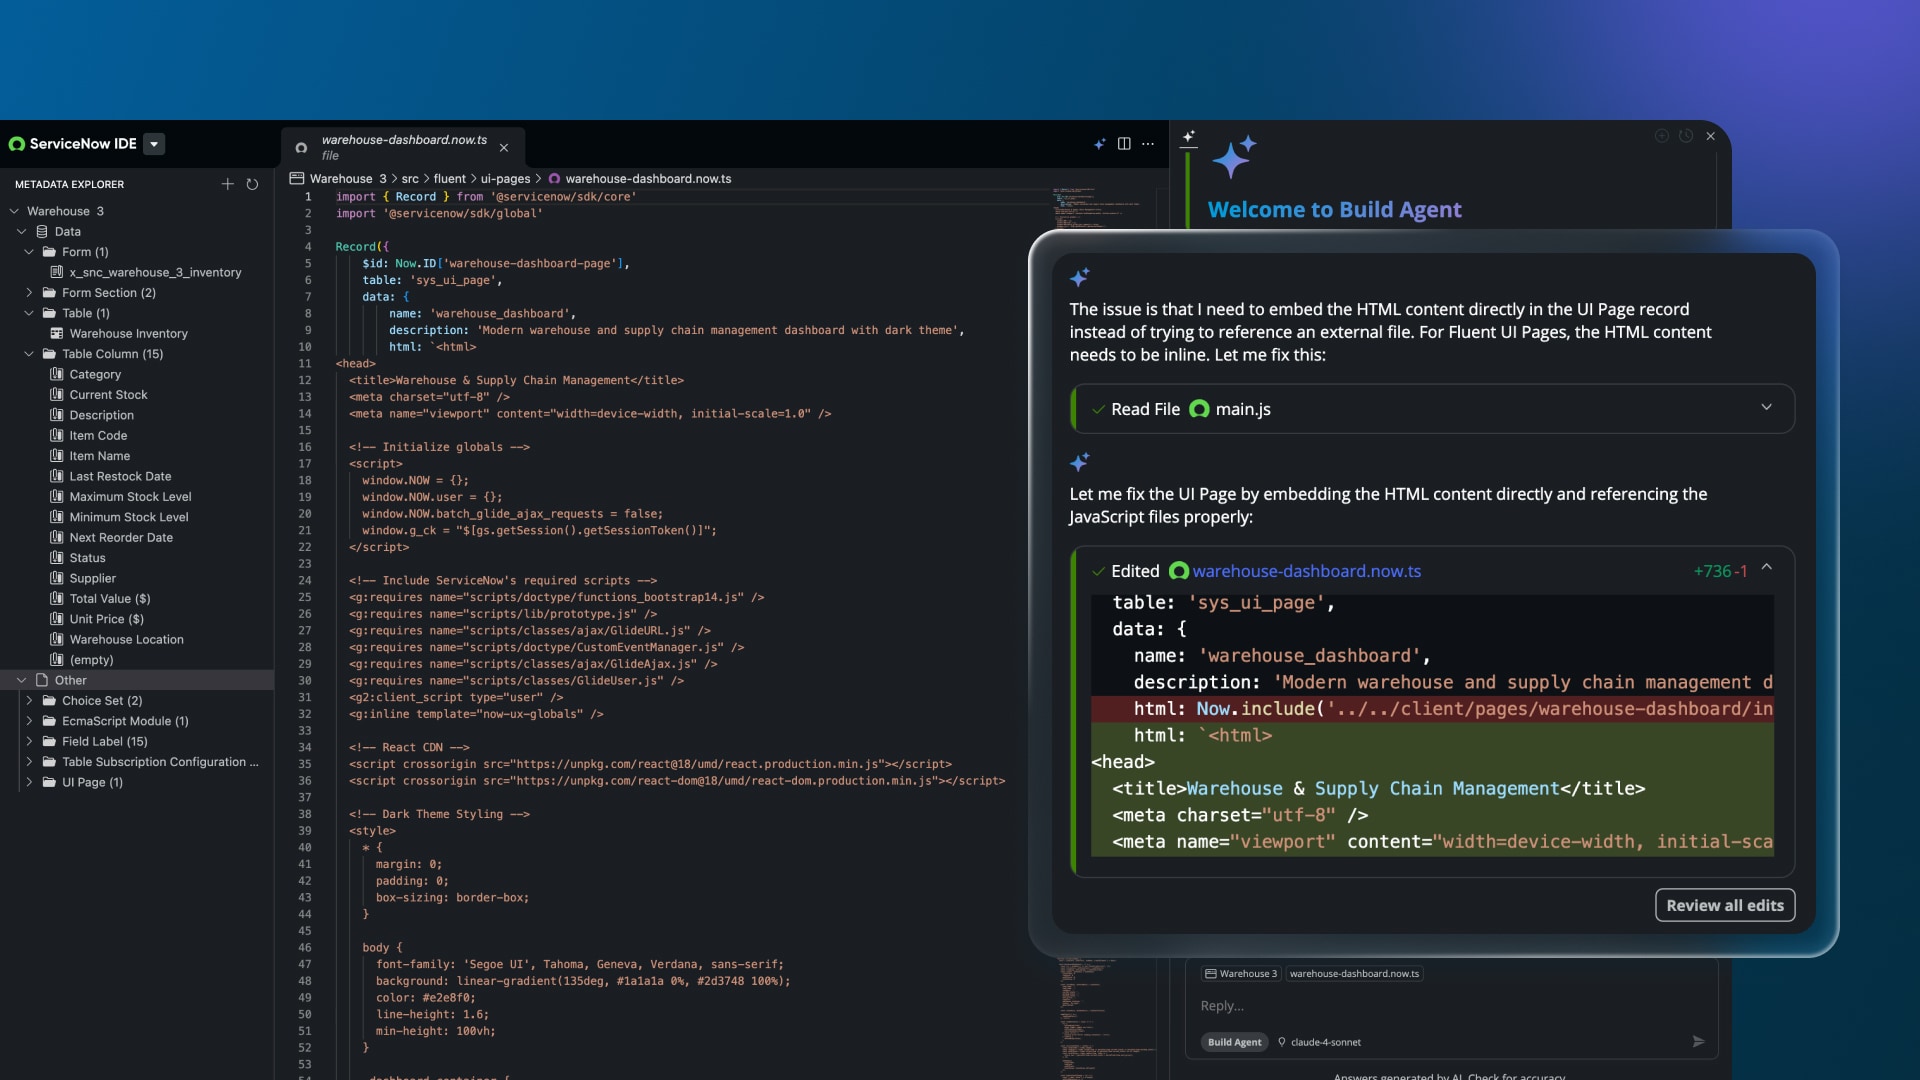Expand the UI Page (1) folder
Image resolution: width=1920 pixels, height=1080 pixels.
point(29,782)
